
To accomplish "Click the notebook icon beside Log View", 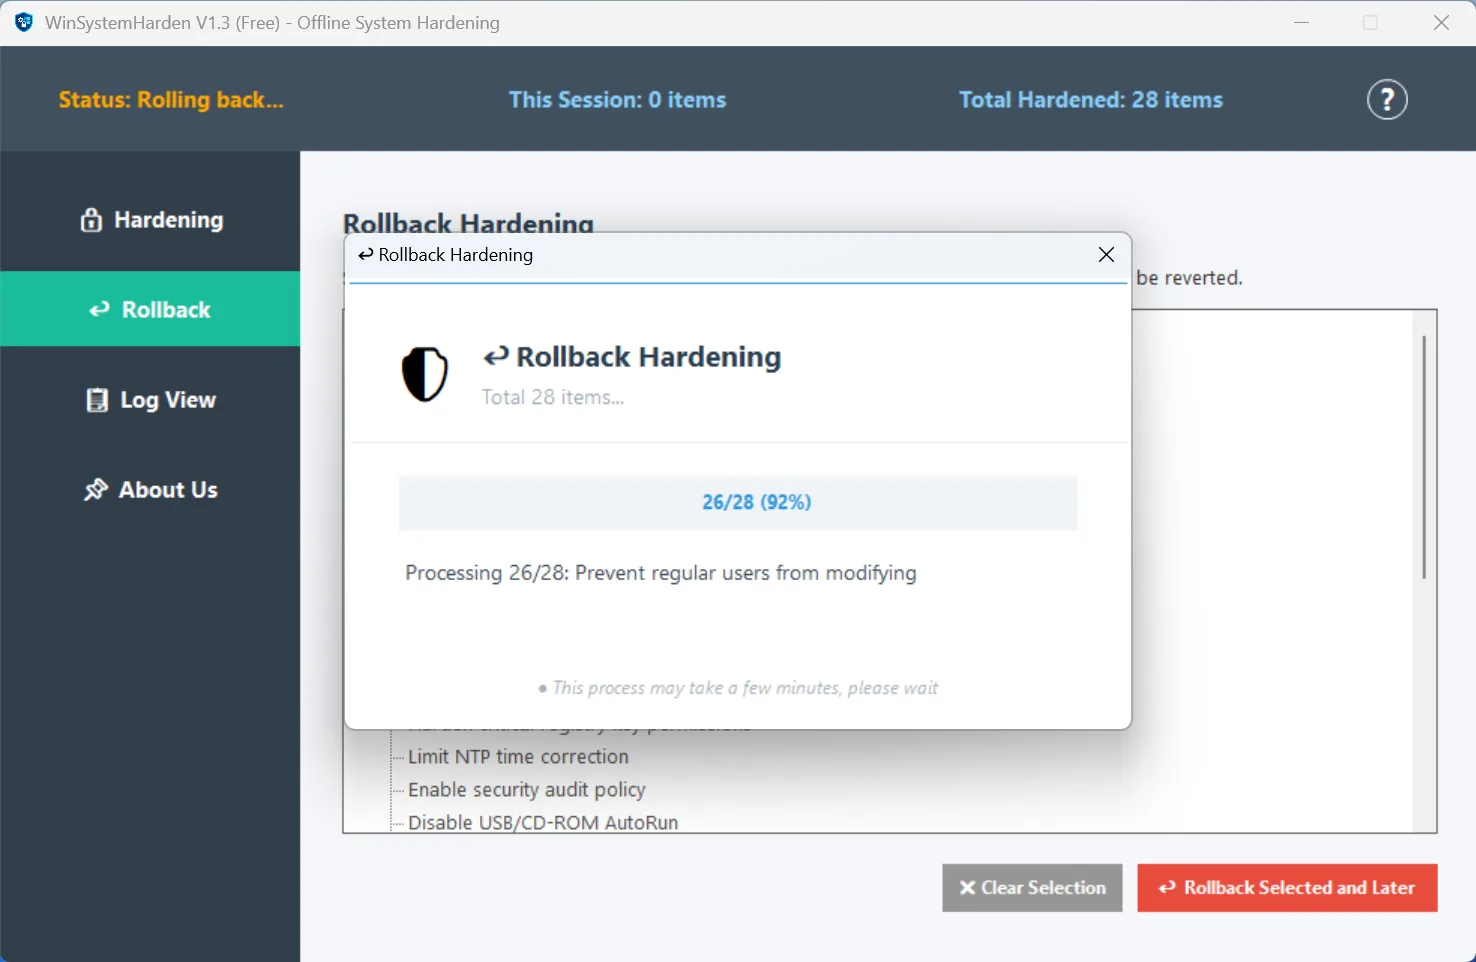I will 97,400.
